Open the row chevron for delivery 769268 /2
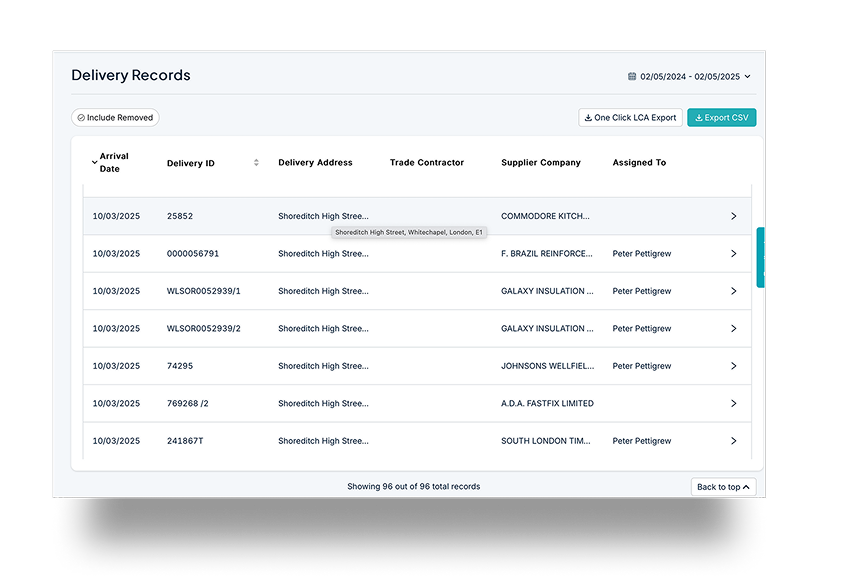Image resolution: width=841 pixels, height=586 pixels. [733, 404]
